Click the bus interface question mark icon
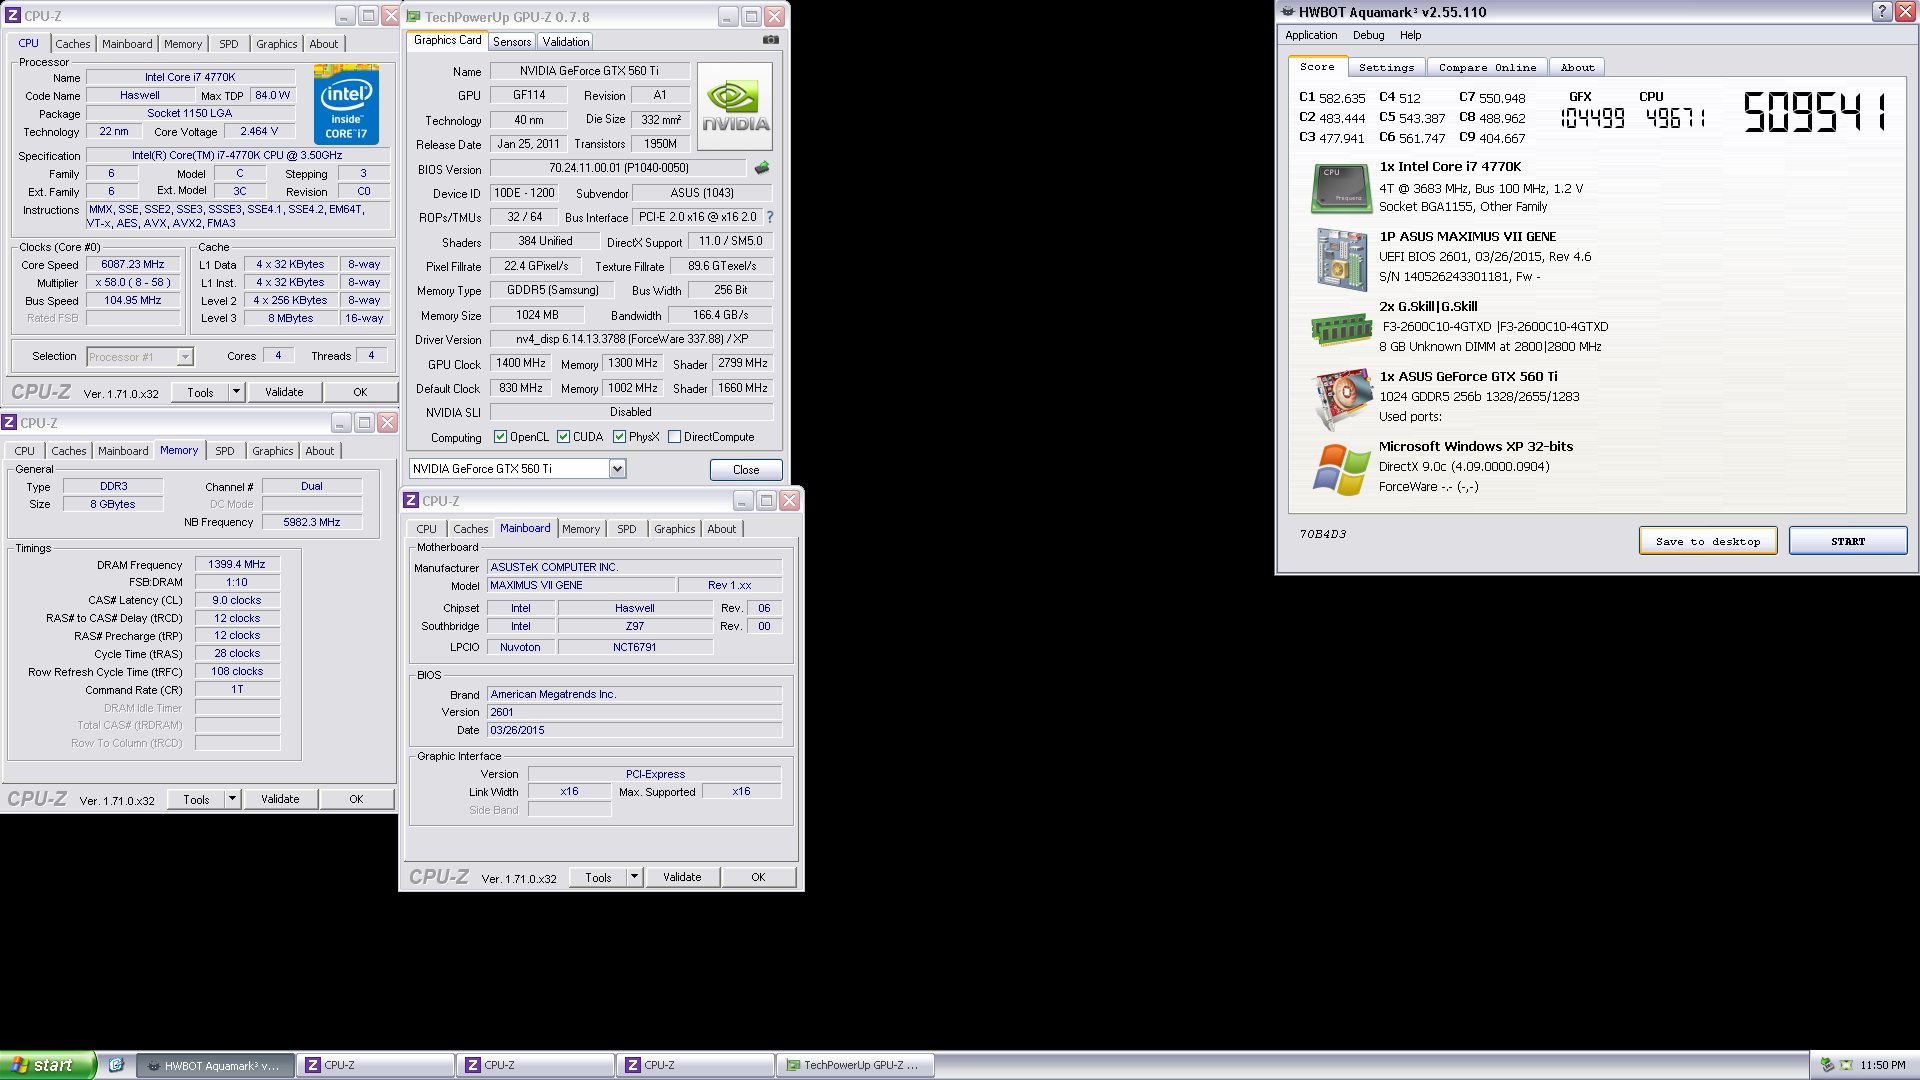 pos(769,217)
